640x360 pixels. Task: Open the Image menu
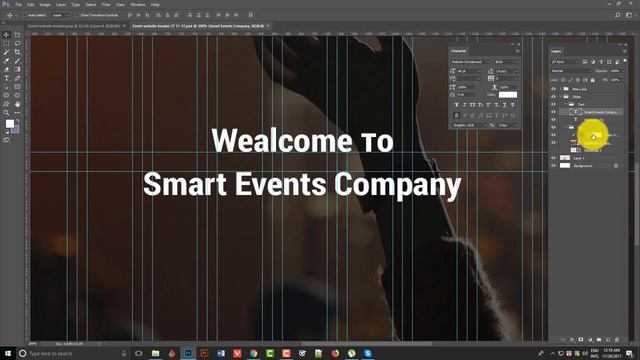(x=45, y=4)
